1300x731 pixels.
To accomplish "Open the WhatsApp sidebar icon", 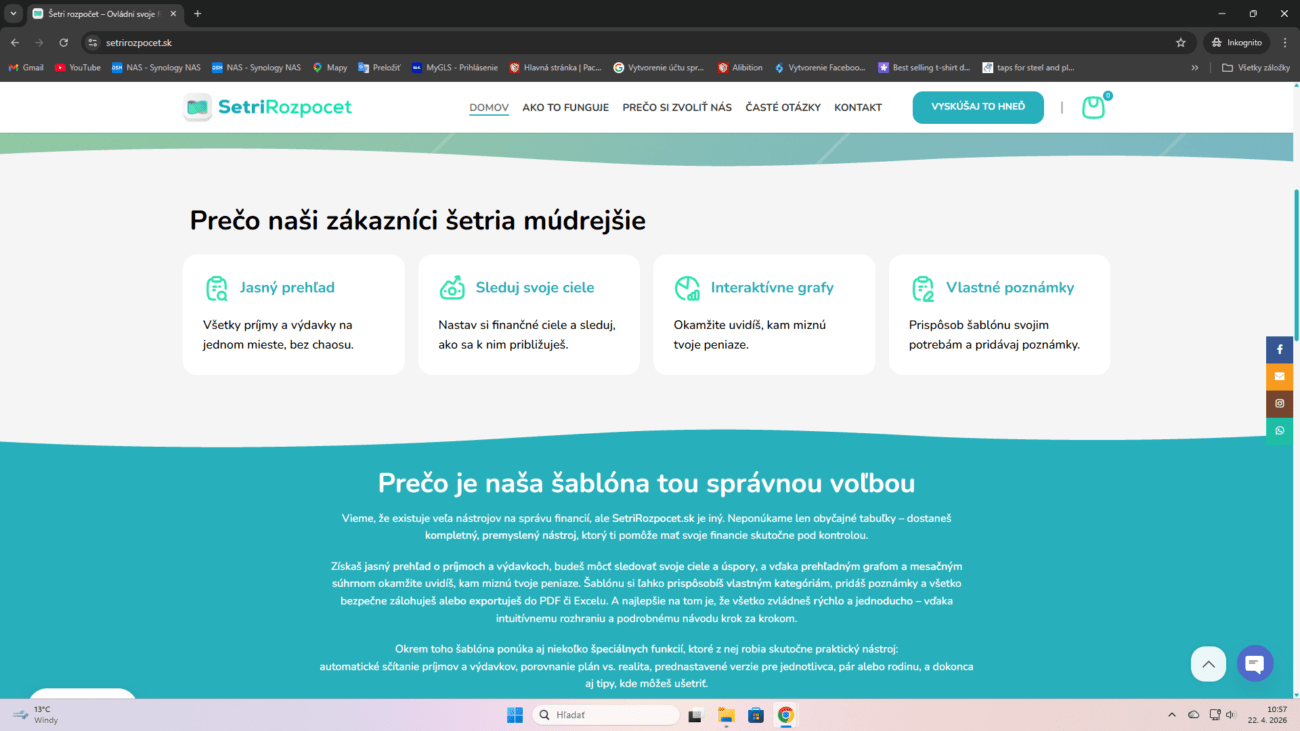I will click(x=1279, y=430).
